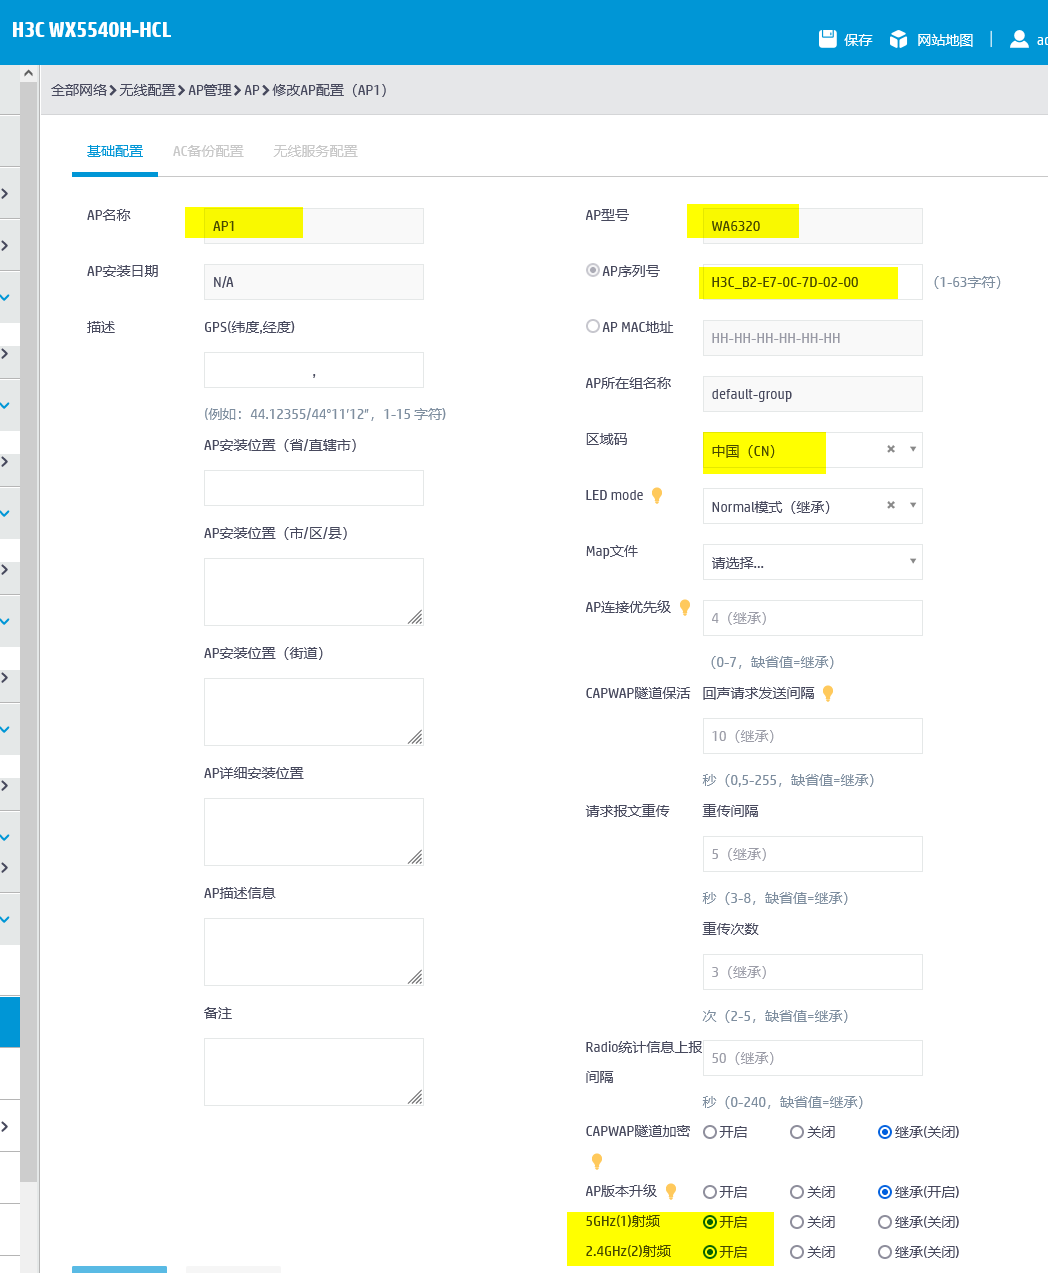Click the AP安装日期 N/A field
1048x1273 pixels.
(314, 282)
